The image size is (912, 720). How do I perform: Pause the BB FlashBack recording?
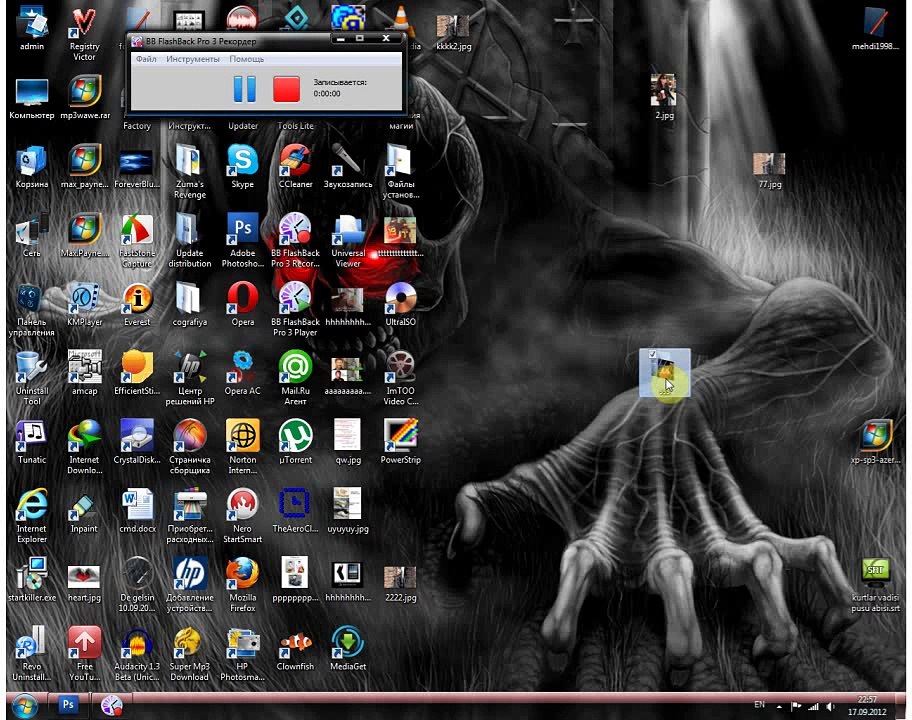[x=244, y=89]
